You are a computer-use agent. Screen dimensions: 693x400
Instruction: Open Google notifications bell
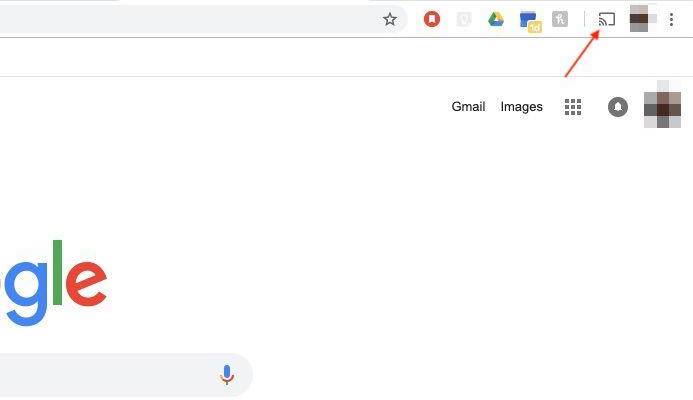point(618,107)
